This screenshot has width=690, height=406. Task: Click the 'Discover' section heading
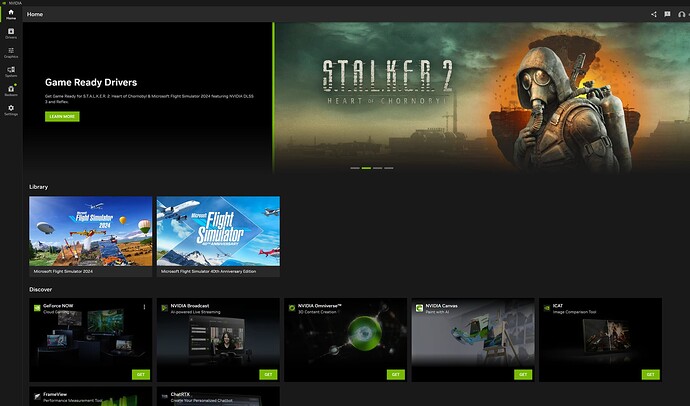coord(40,289)
